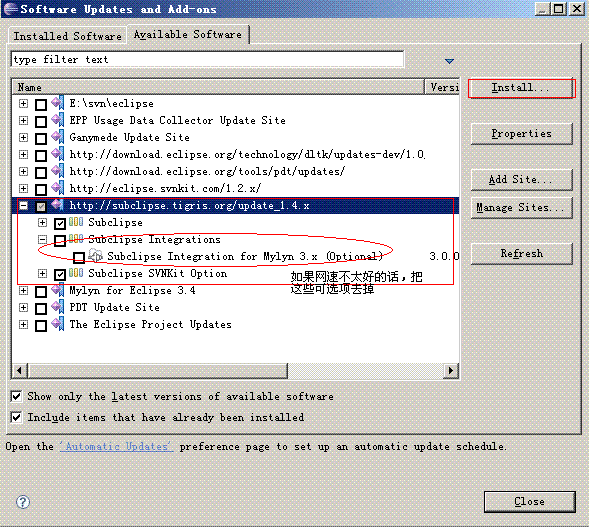Select The Eclipse Project Updates row text
The image size is (589, 527).
(x=150, y=324)
